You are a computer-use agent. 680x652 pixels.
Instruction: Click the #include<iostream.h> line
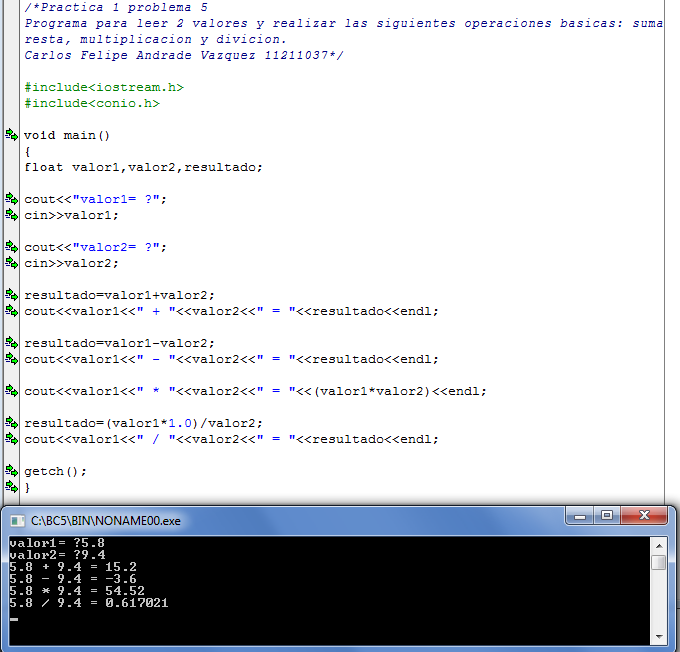coord(104,87)
